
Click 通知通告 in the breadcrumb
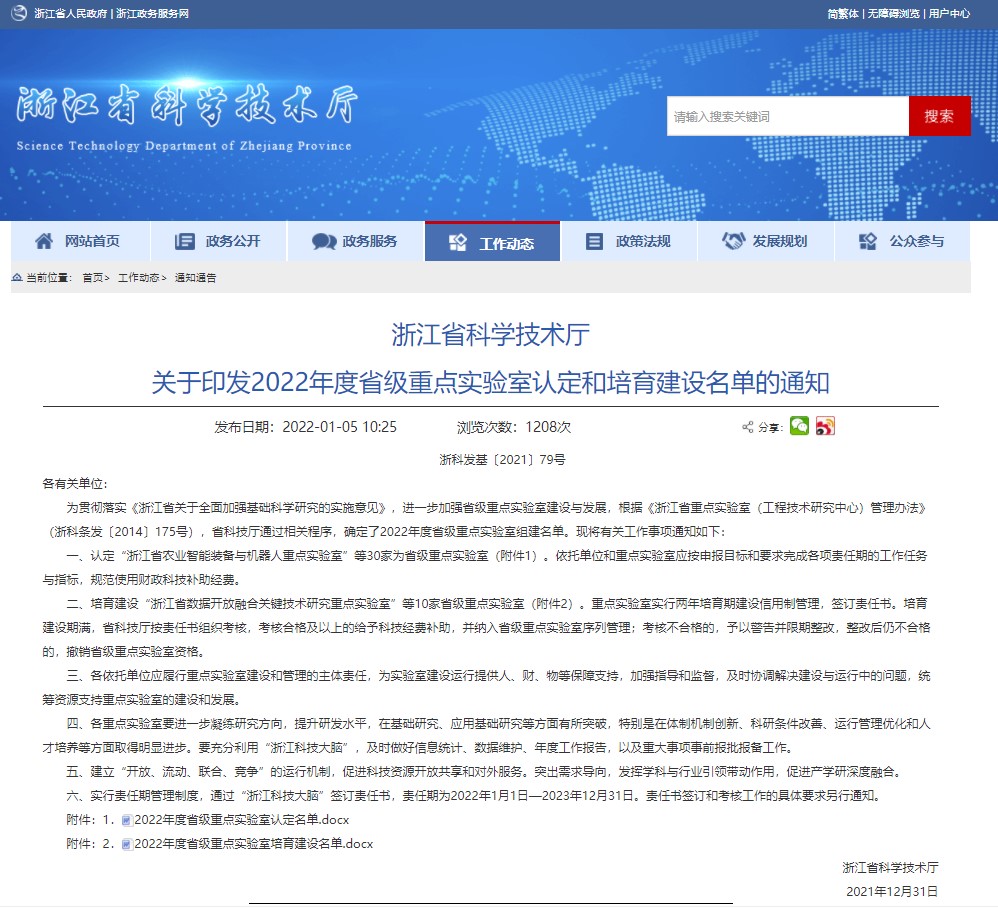tap(195, 277)
